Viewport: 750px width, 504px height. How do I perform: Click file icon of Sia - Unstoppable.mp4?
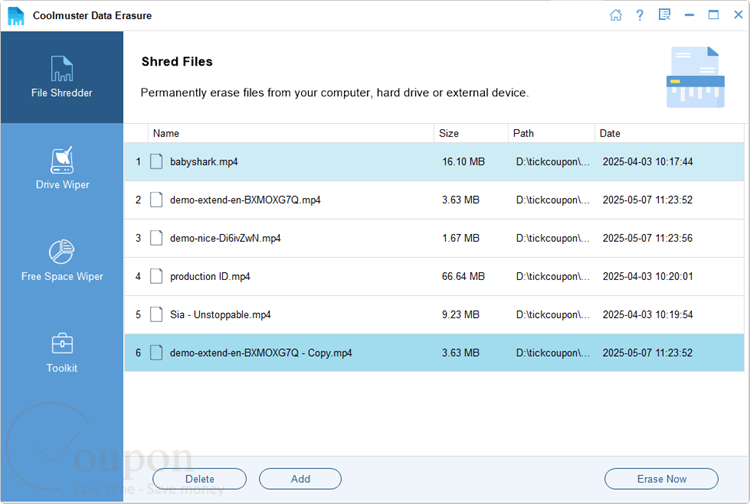(156, 315)
